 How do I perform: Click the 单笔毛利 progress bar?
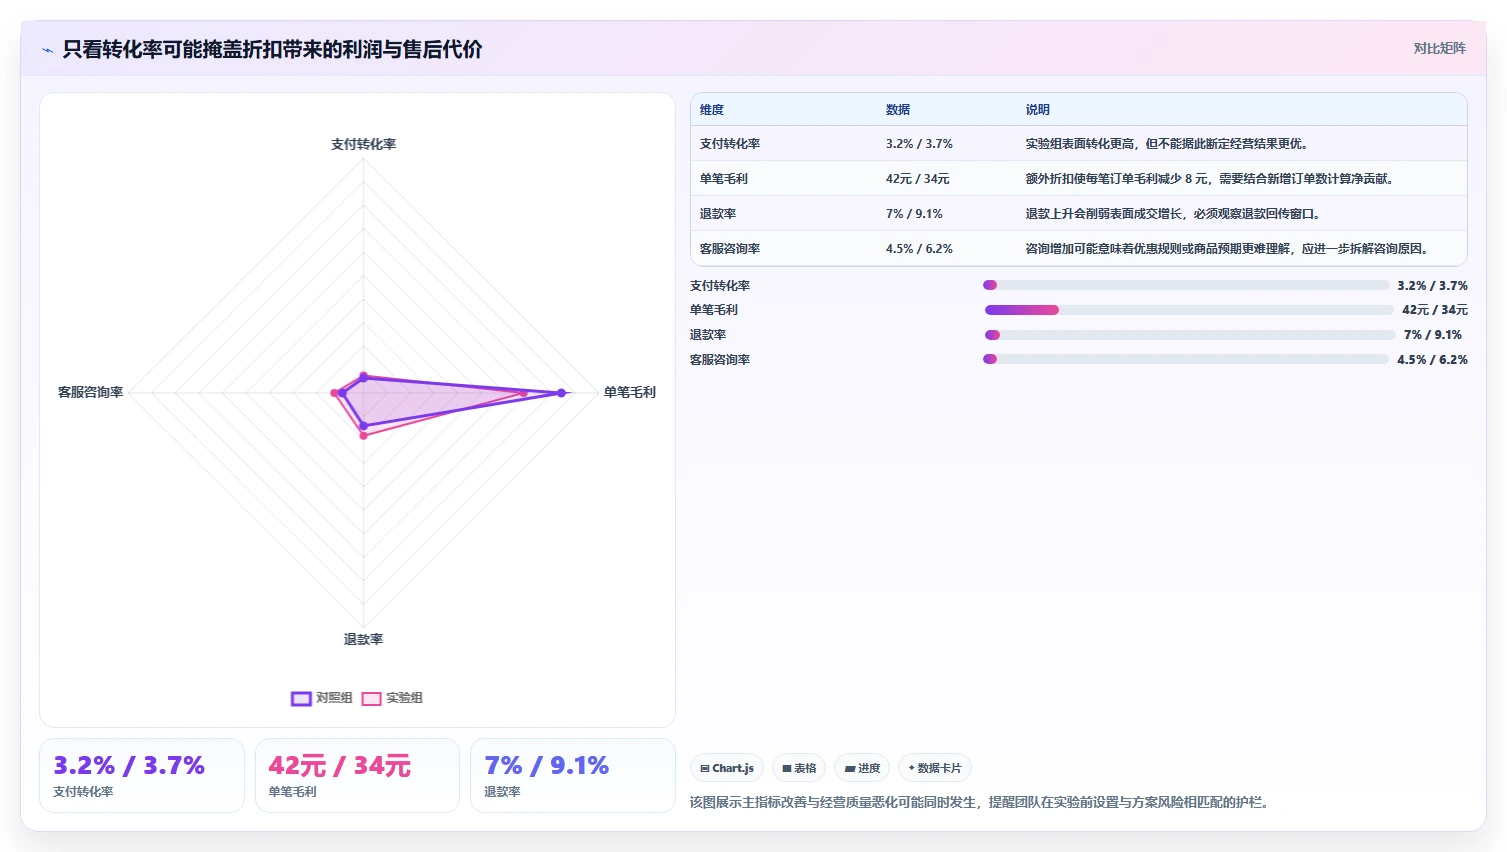coord(1188,310)
